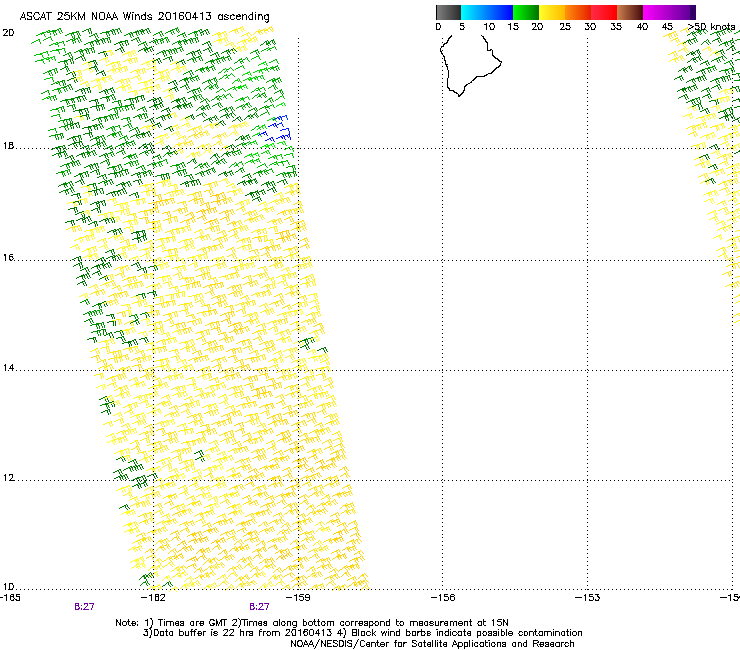Click the NOAA/NESDIS Center for Satellite Applications credit

[x=432, y=644]
